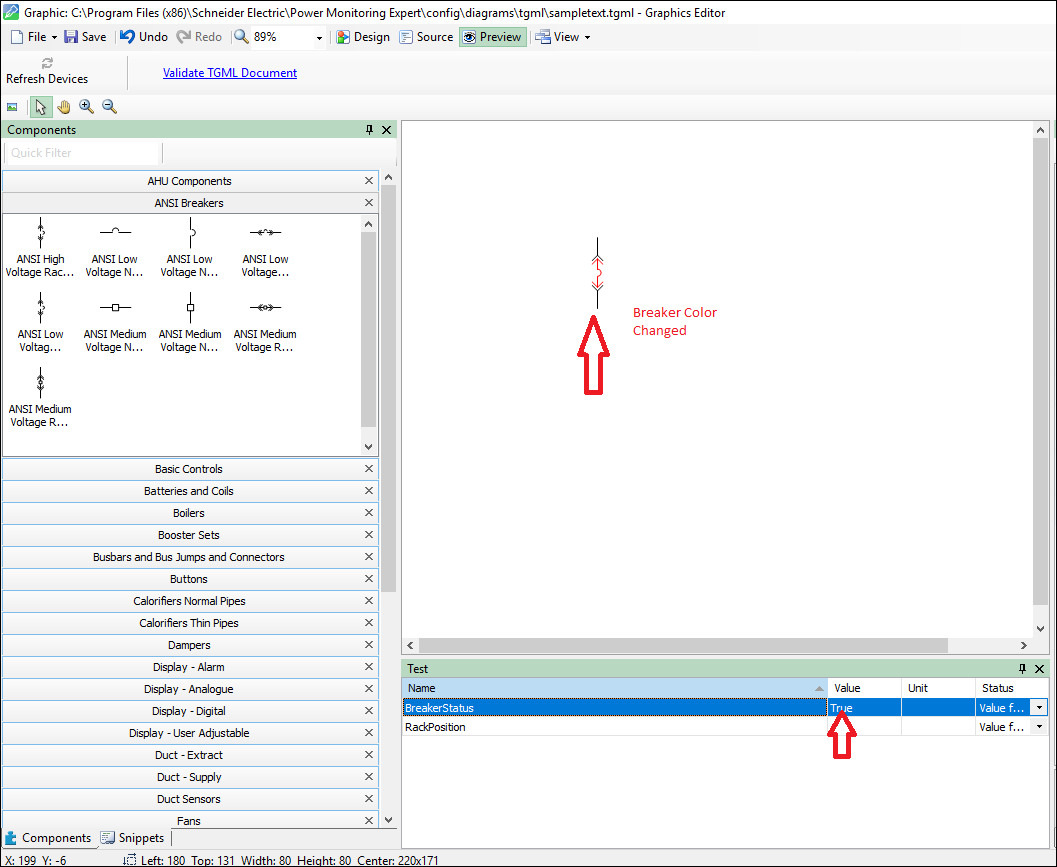Open the zoom percentage dropdown
The image size is (1057, 867).
pos(319,38)
